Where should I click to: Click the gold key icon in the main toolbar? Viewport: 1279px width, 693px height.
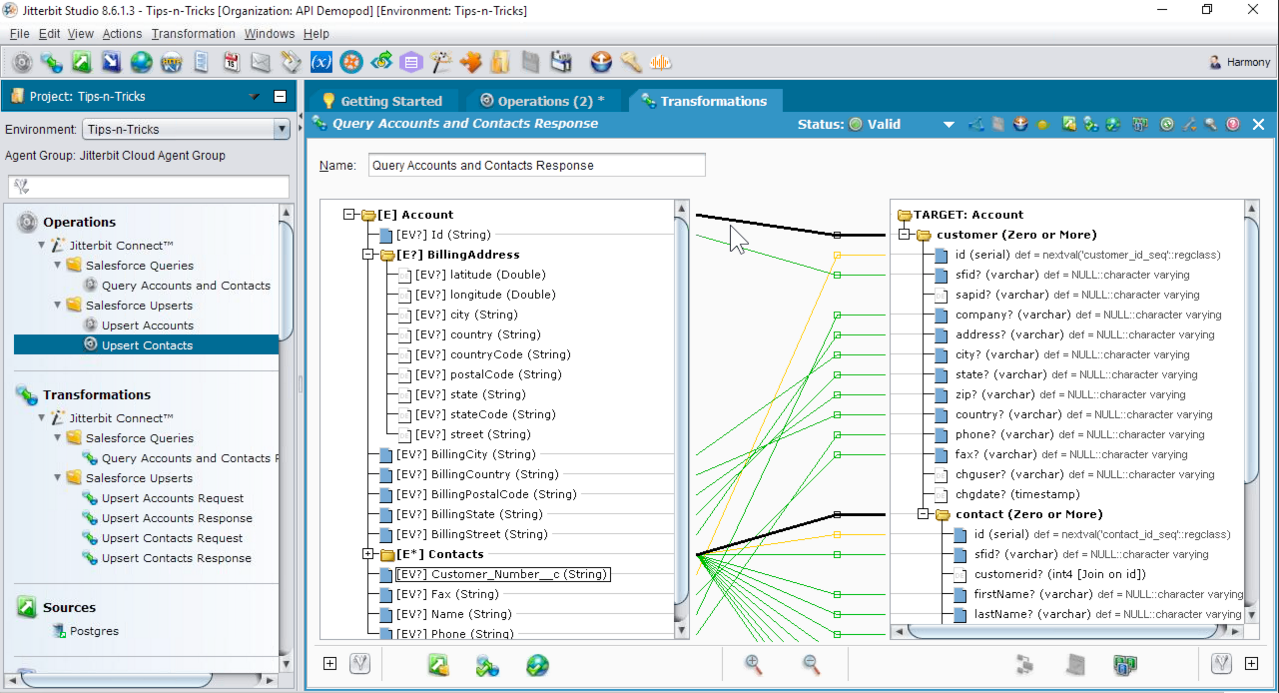tap(631, 63)
